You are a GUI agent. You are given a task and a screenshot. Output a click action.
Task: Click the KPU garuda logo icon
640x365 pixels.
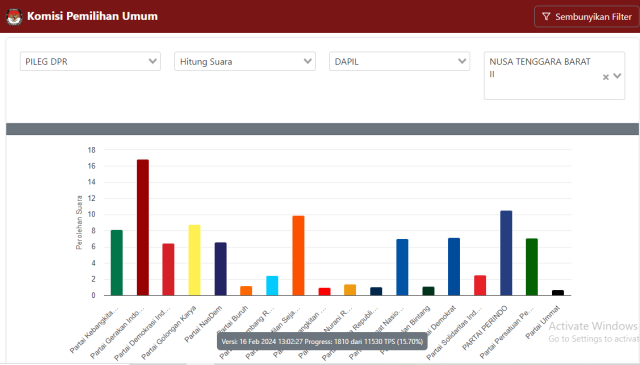pyautogui.click(x=13, y=17)
